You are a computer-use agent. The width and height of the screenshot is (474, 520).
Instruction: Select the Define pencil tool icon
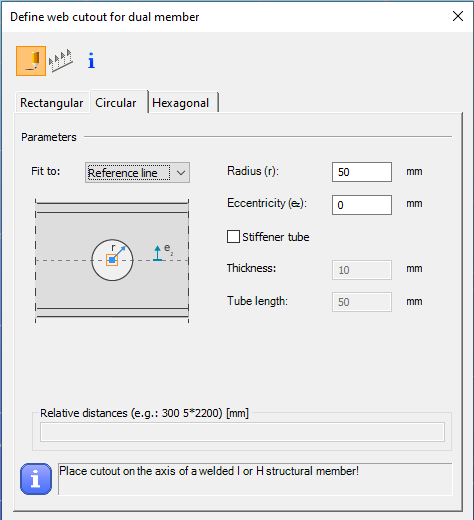pos(31,61)
